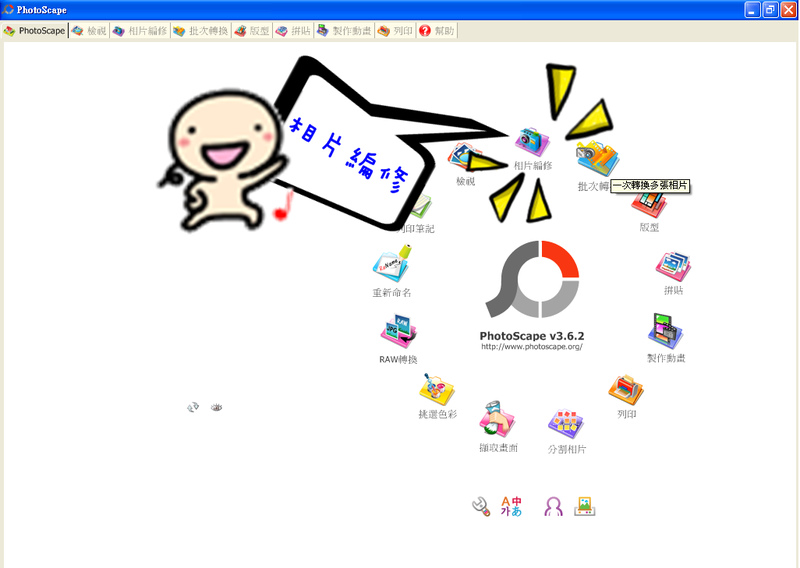Open settings wrench icon at bottom
This screenshot has width=800, height=568.
[481, 506]
